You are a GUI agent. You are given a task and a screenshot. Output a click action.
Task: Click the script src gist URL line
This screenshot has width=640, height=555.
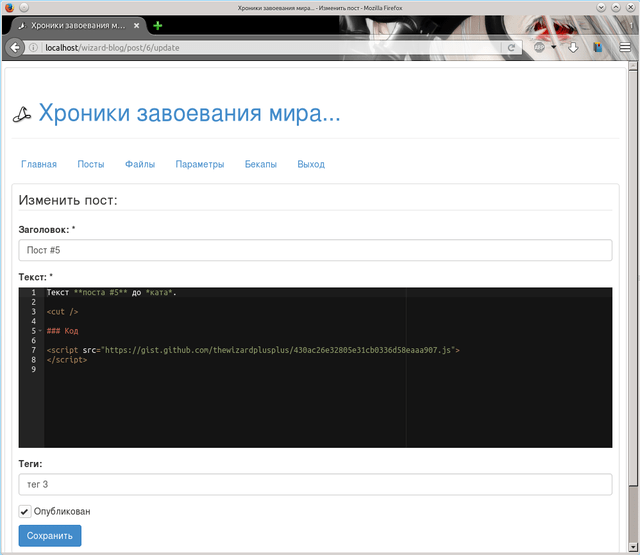253,350
